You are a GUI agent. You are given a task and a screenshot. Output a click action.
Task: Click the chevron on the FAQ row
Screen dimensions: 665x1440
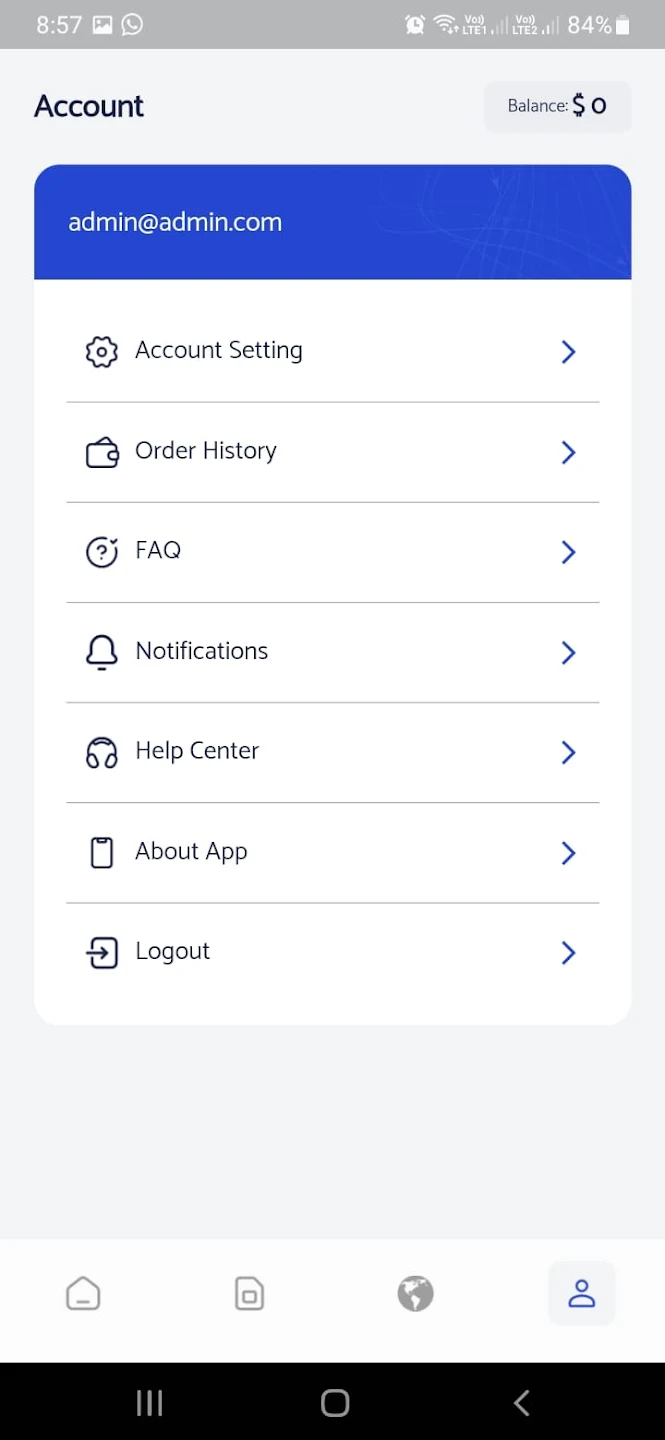pos(568,552)
